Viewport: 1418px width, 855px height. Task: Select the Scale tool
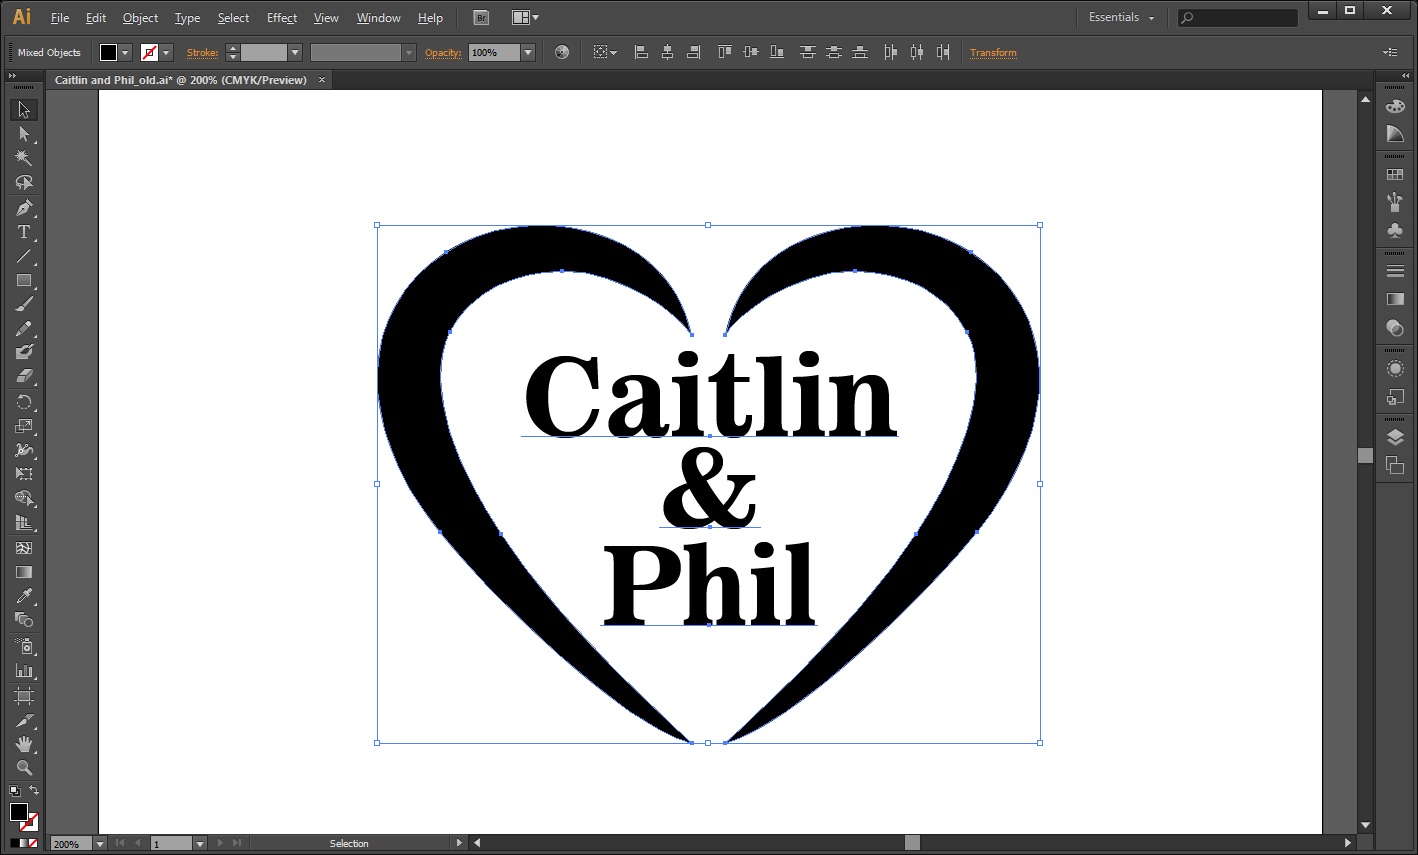tap(24, 427)
